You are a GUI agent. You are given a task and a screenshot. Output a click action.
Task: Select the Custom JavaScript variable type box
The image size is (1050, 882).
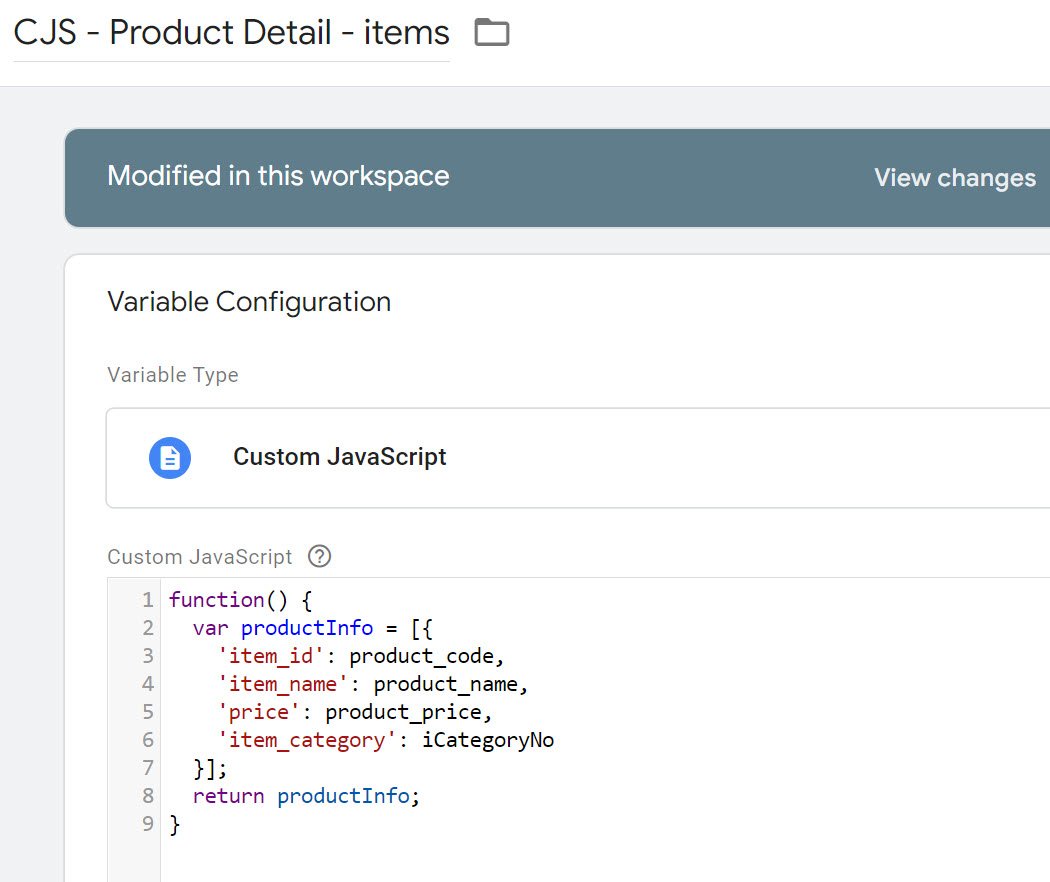(x=575, y=457)
